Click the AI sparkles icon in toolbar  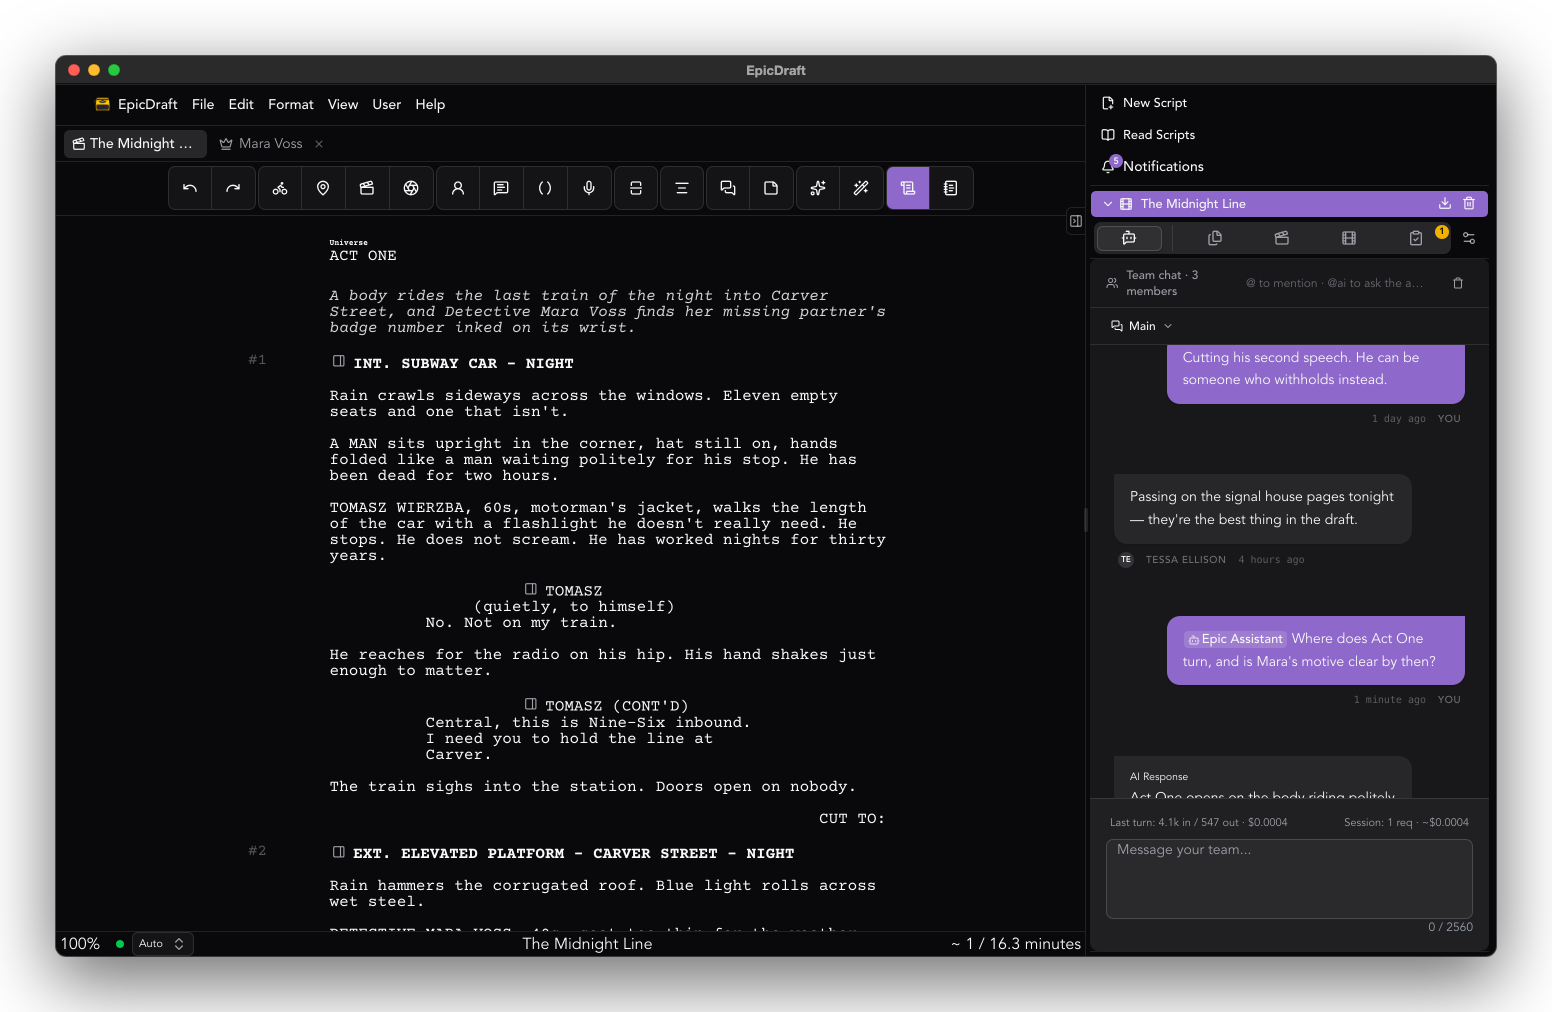click(x=818, y=188)
